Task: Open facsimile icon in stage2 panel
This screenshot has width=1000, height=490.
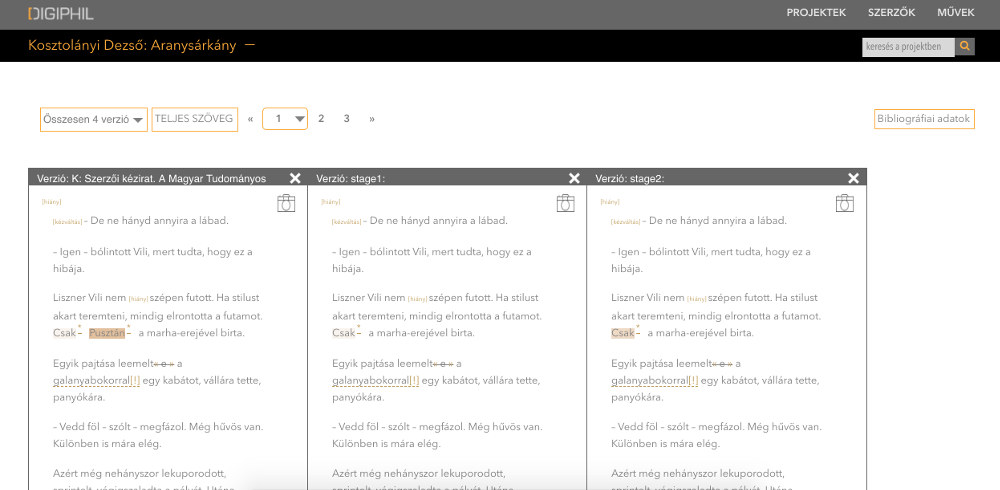Action: pyautogui.click(x=844, y=203)
